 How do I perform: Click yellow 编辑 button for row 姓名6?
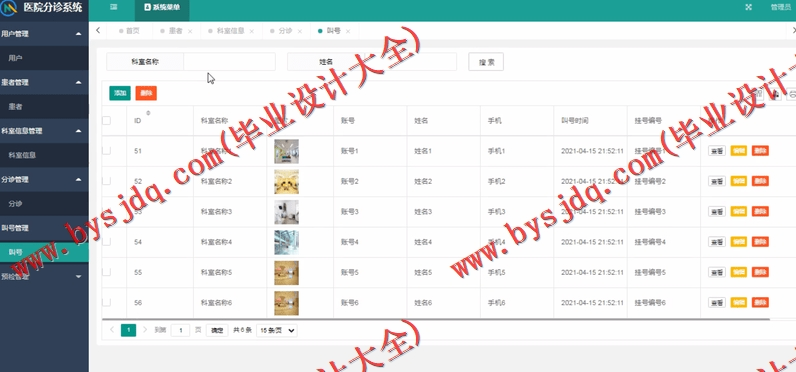point(739,302)
